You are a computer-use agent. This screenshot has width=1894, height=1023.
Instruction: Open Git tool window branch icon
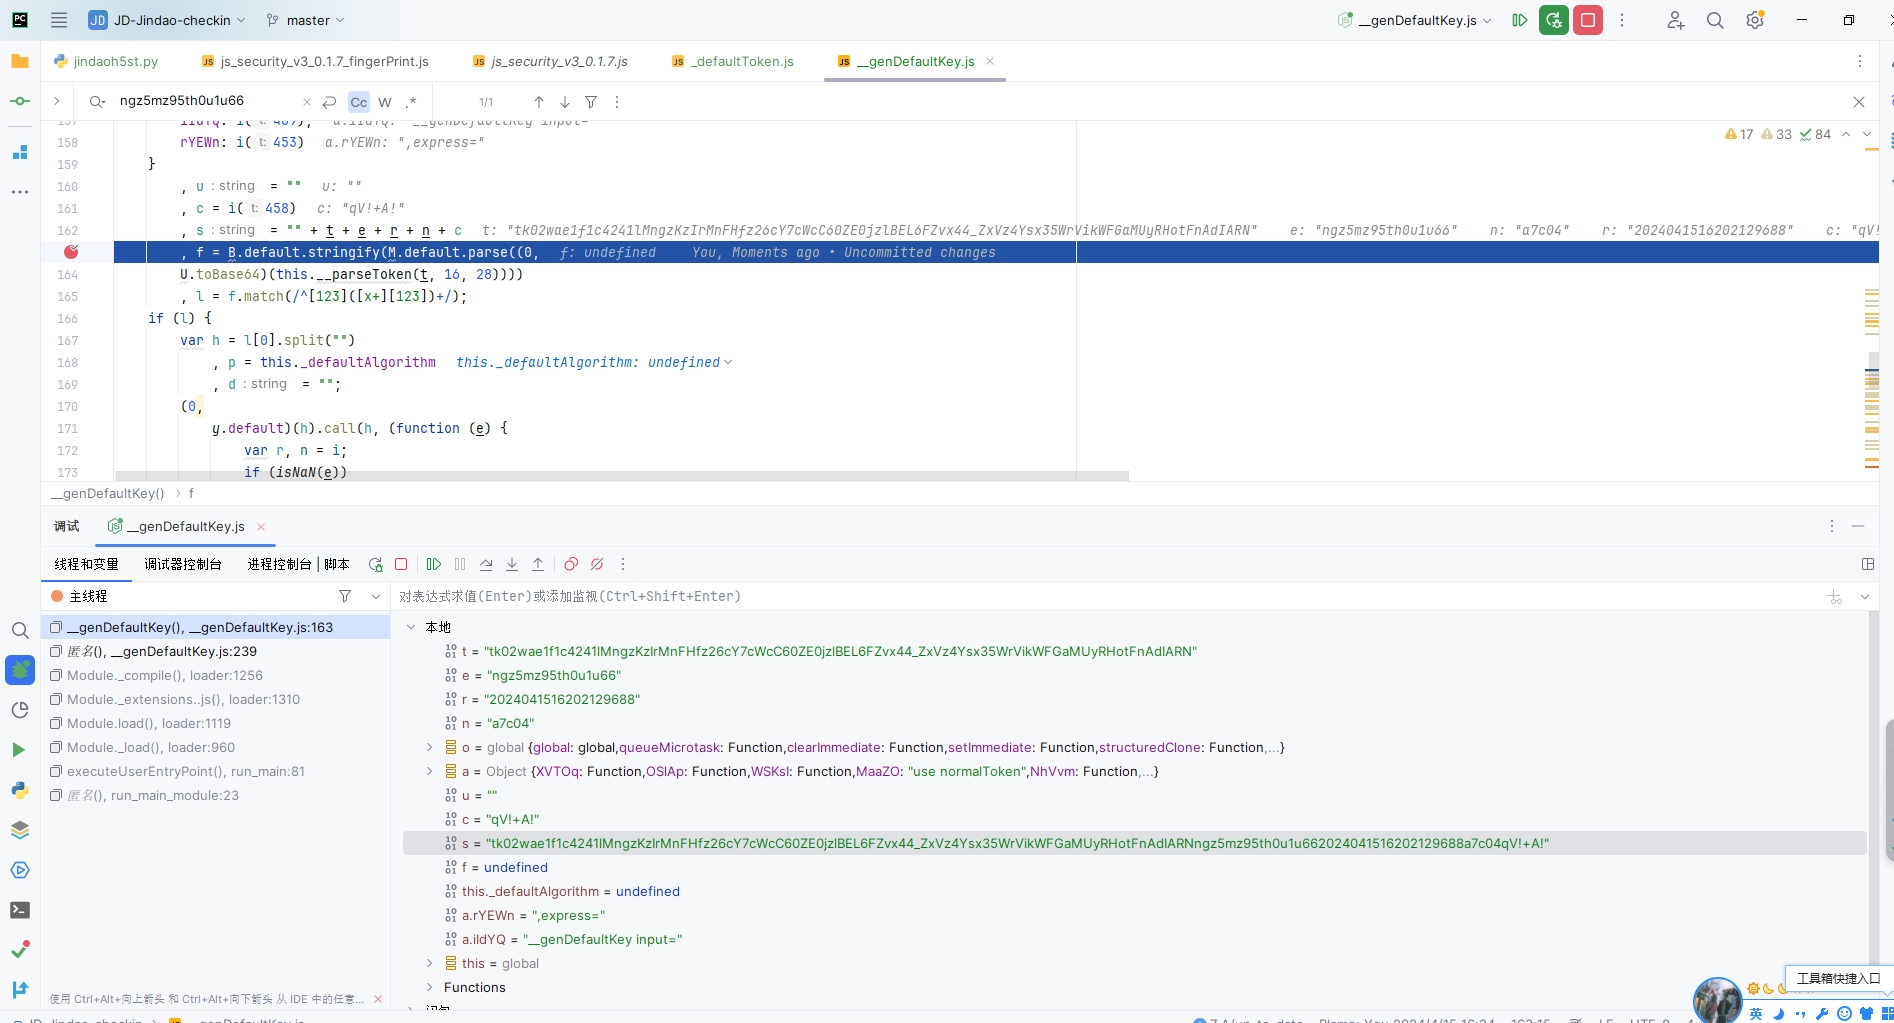pos(19,990)
